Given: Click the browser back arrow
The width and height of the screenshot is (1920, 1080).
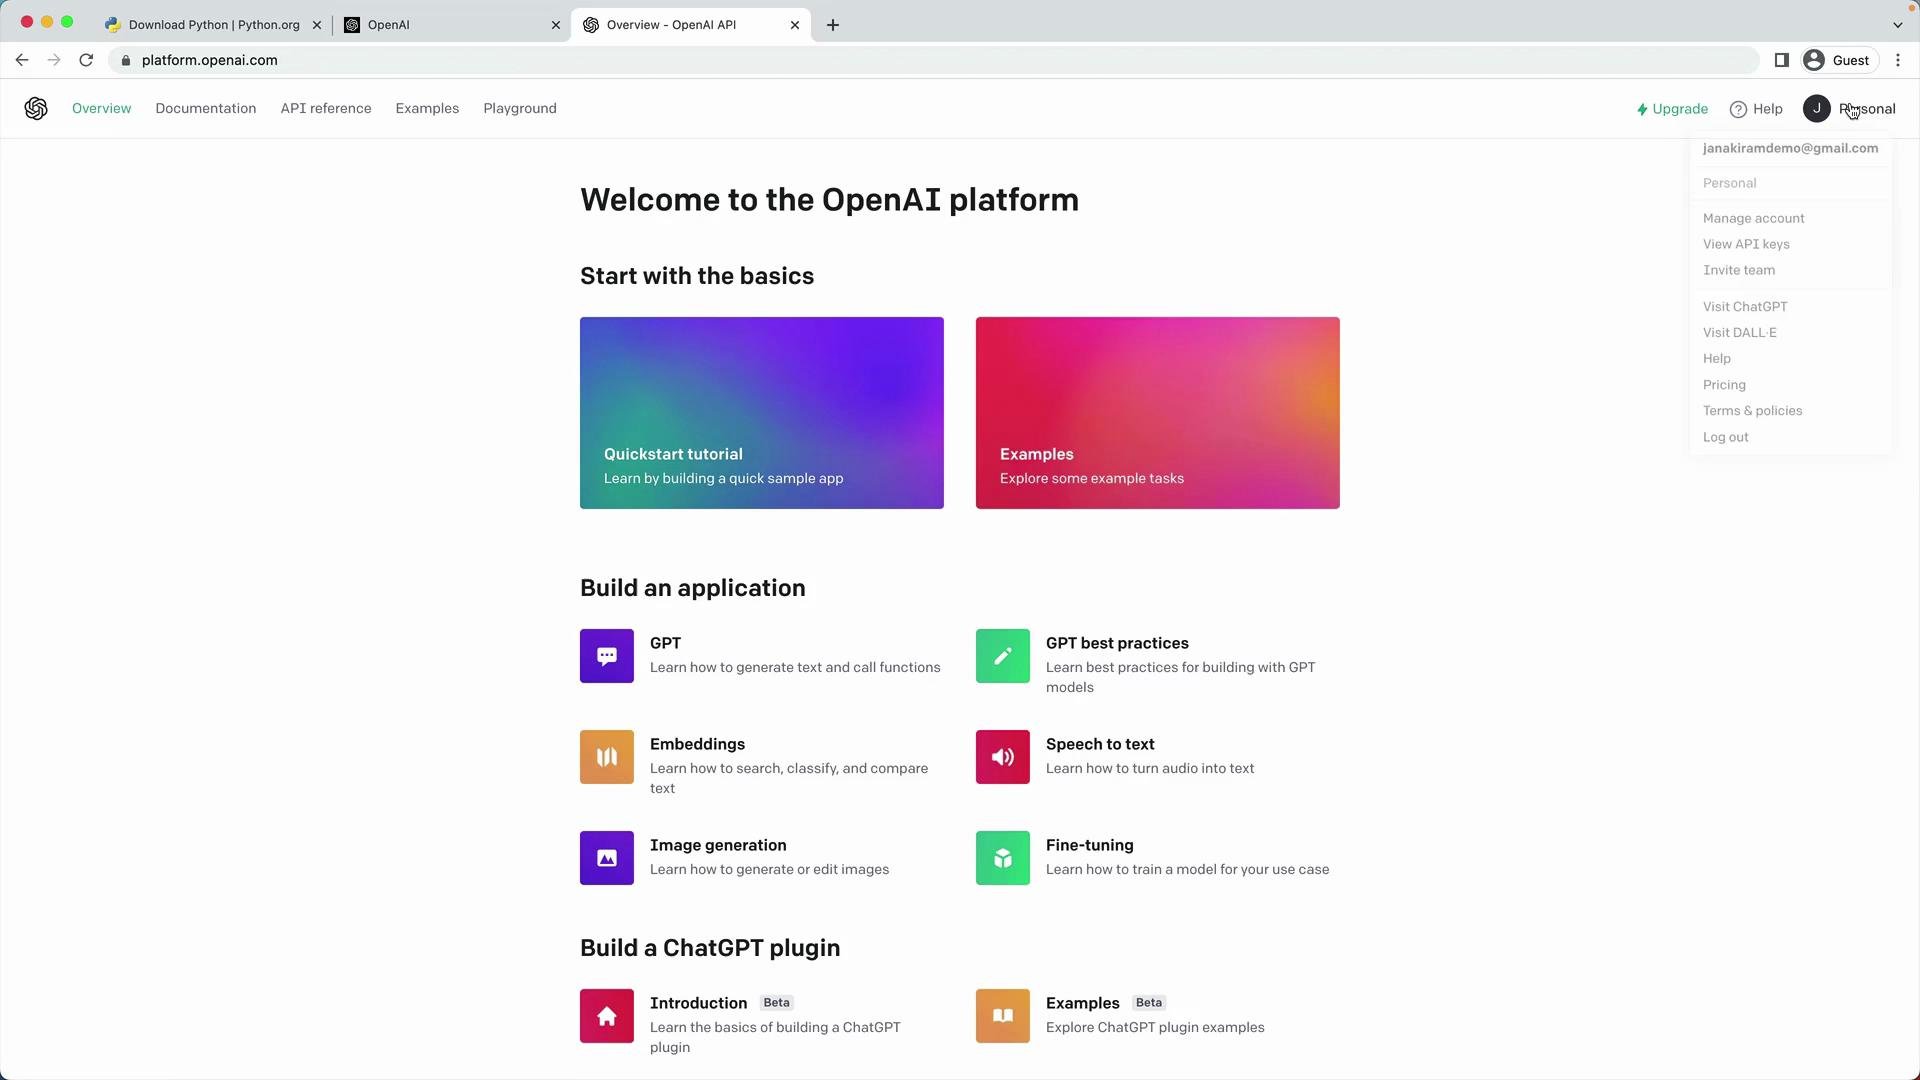Looking at the screenshot, I should point(22,60).
